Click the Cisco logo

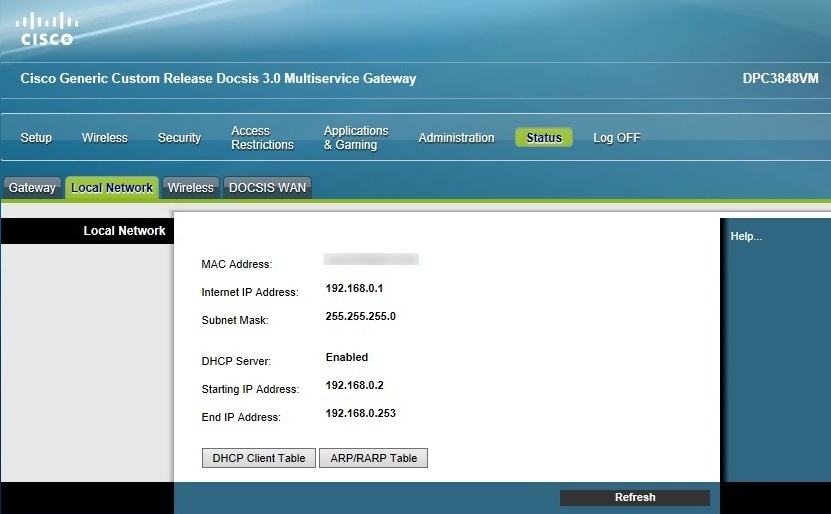tap(47, 30)
